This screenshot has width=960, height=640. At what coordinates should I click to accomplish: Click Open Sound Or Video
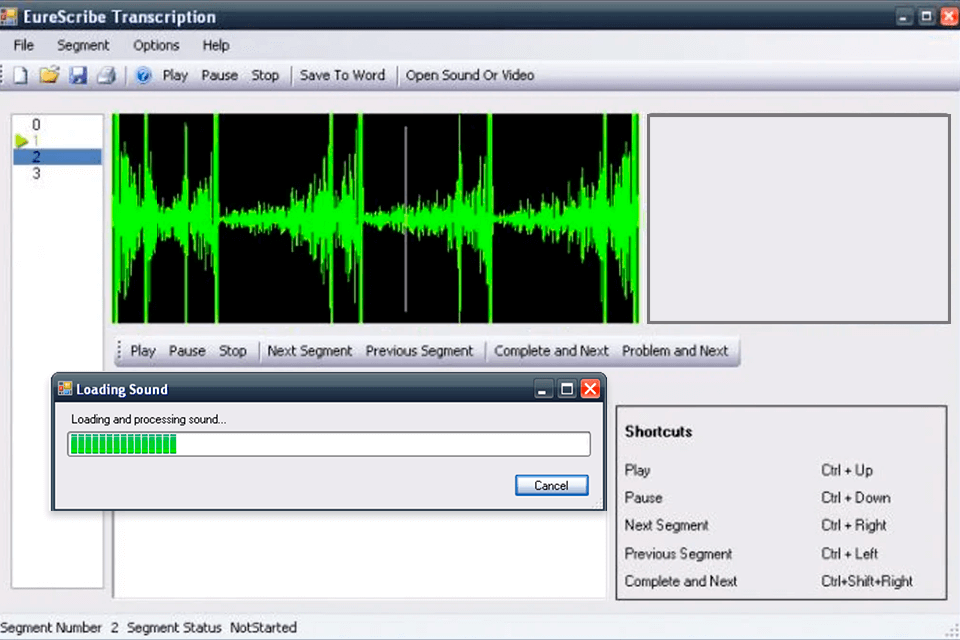[470, 75]
